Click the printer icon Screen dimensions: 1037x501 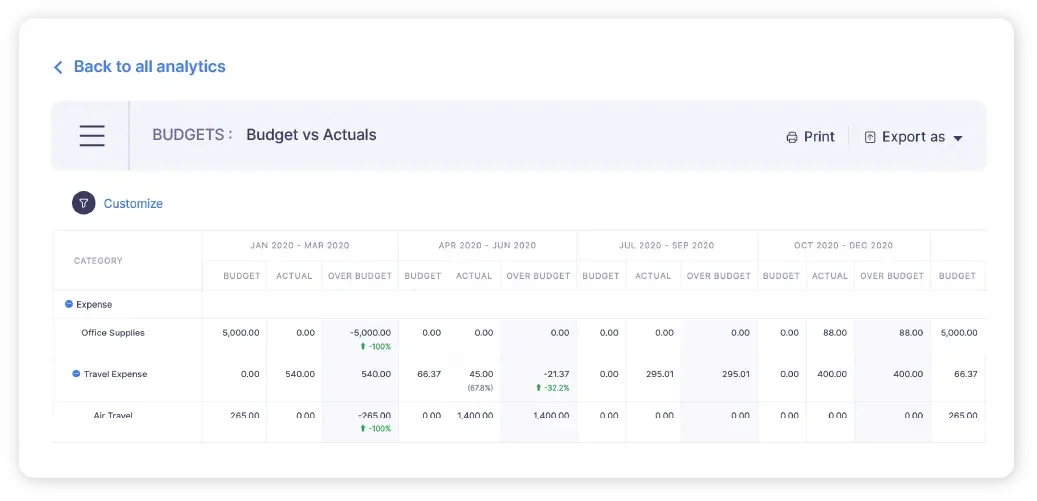[792, 137]
